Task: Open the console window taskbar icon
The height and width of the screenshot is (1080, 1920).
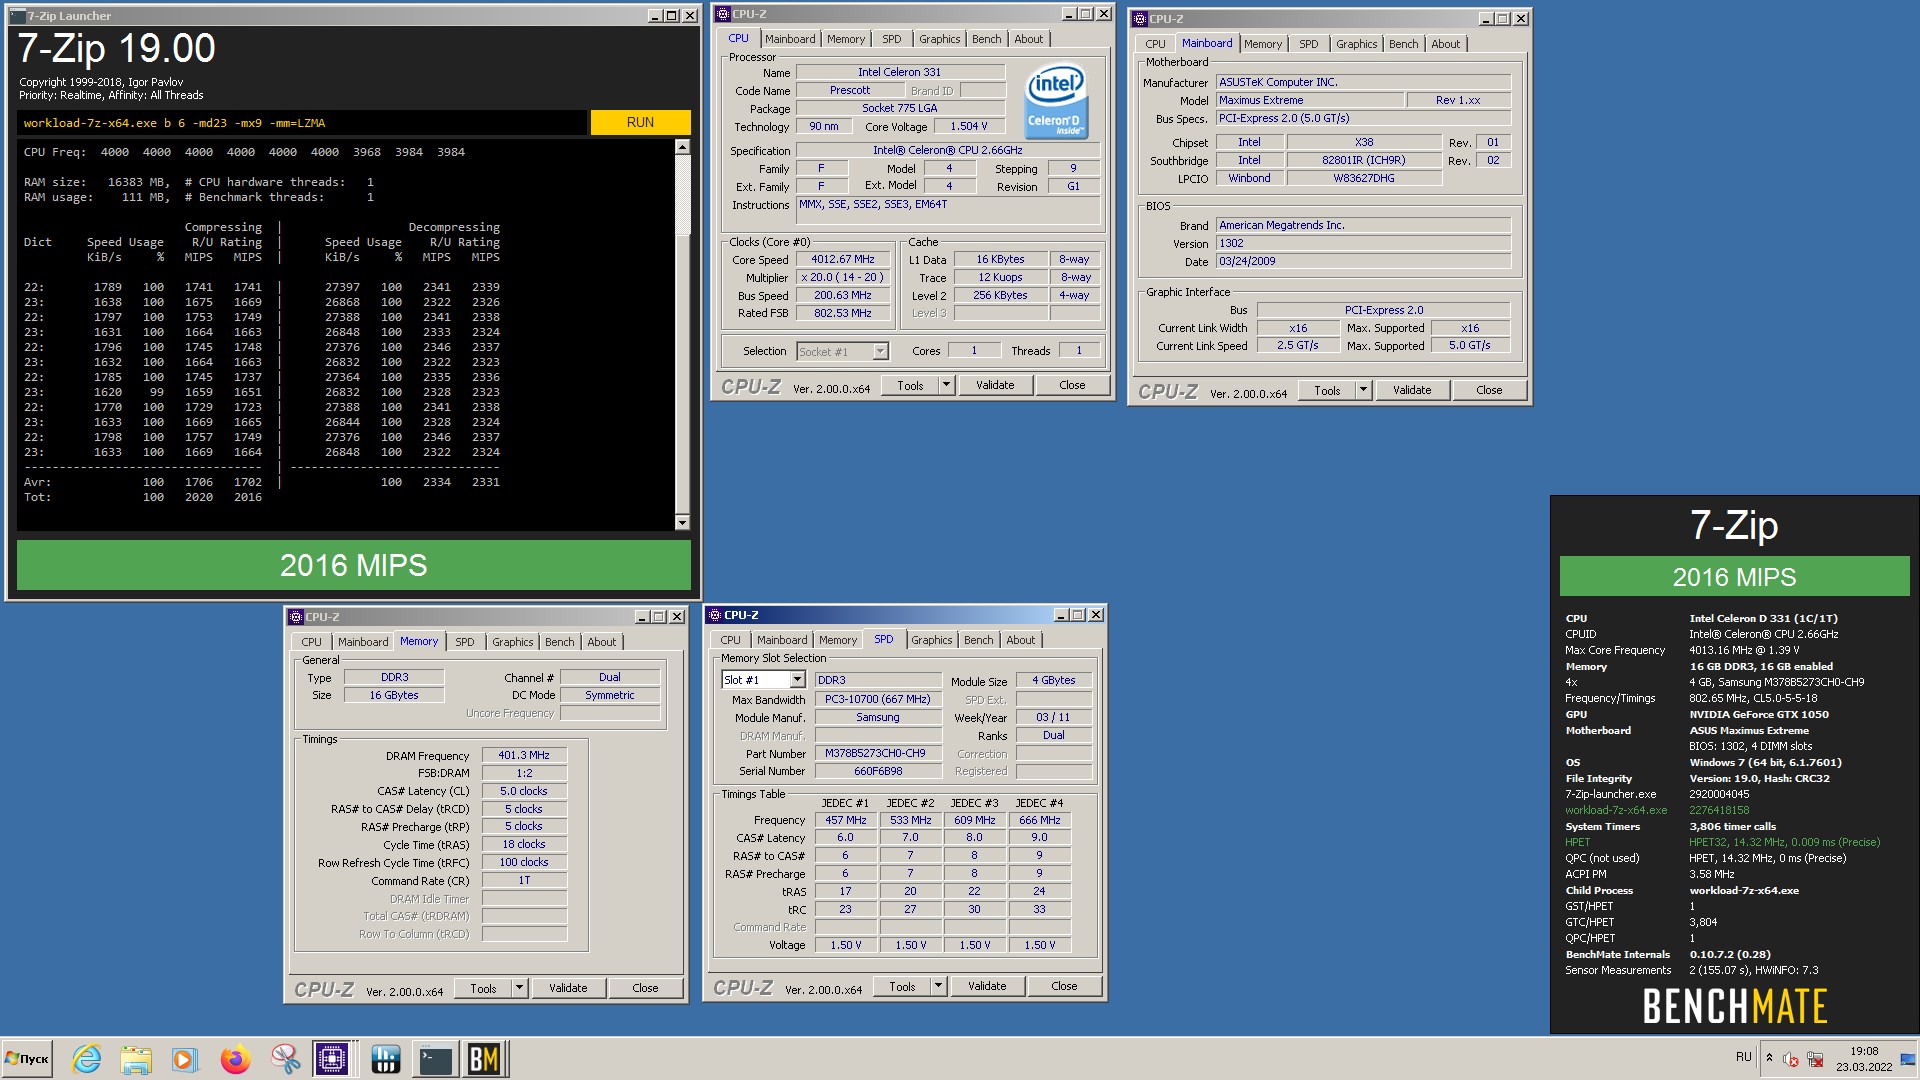Action: (436, 1059)
